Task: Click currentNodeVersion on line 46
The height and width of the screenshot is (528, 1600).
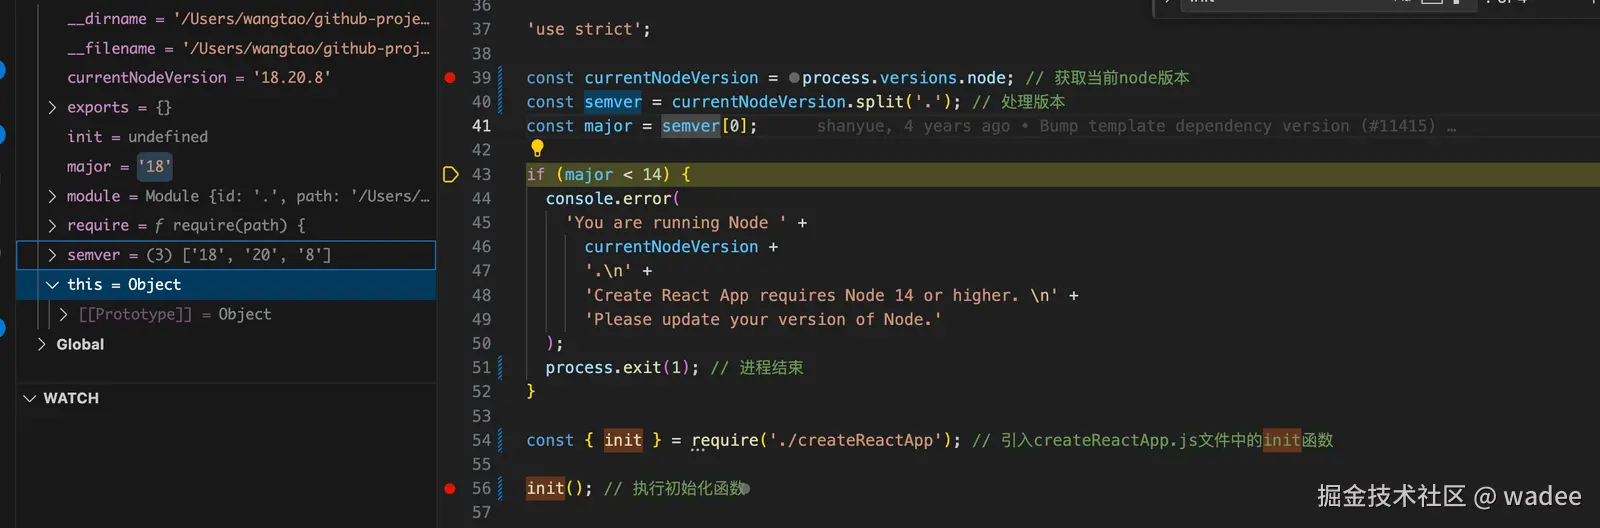Action: [671, 247]
